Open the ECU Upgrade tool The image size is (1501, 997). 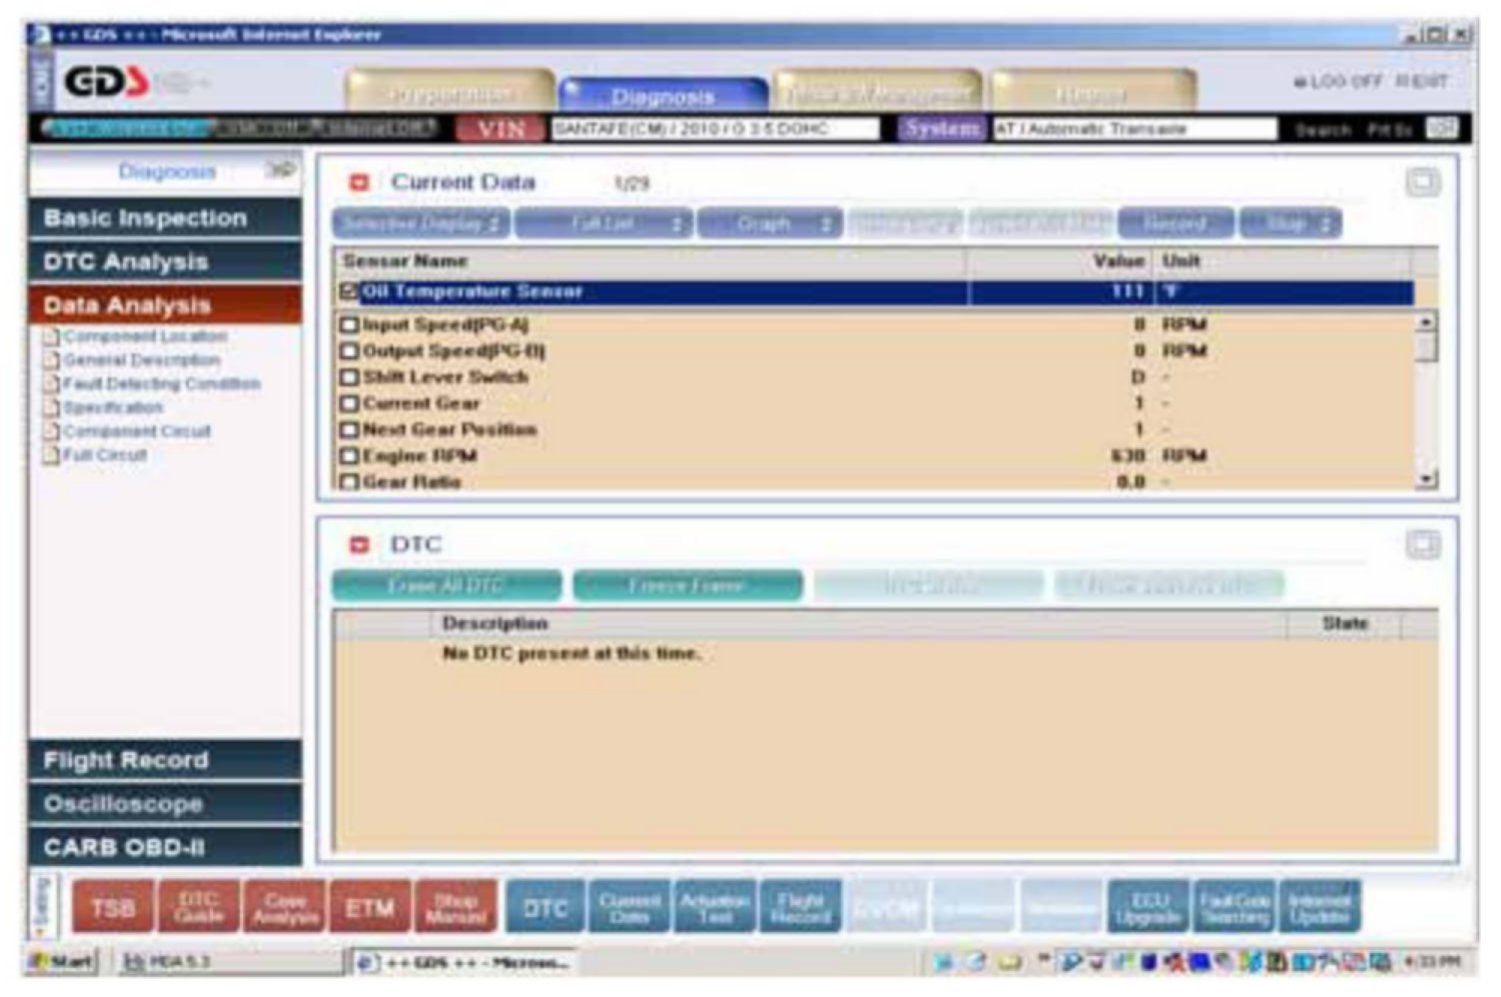[x=1148, y=908]
